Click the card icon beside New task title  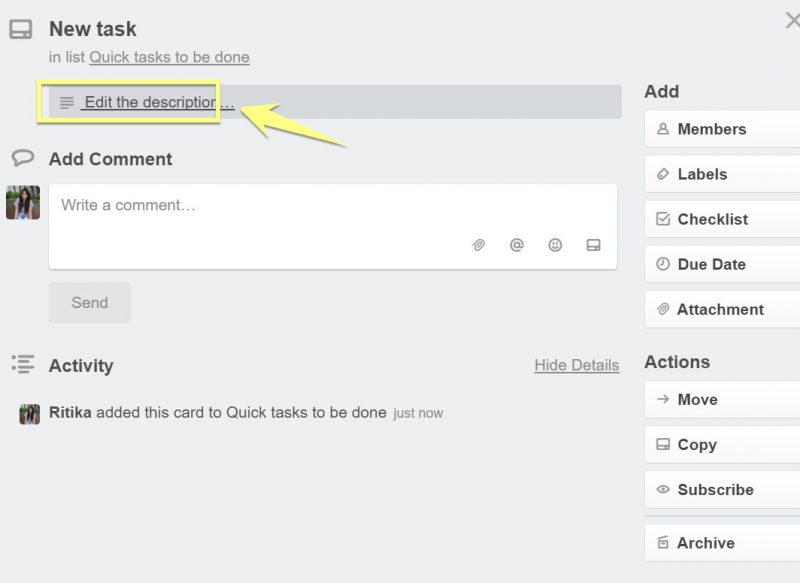coord(21,29)
